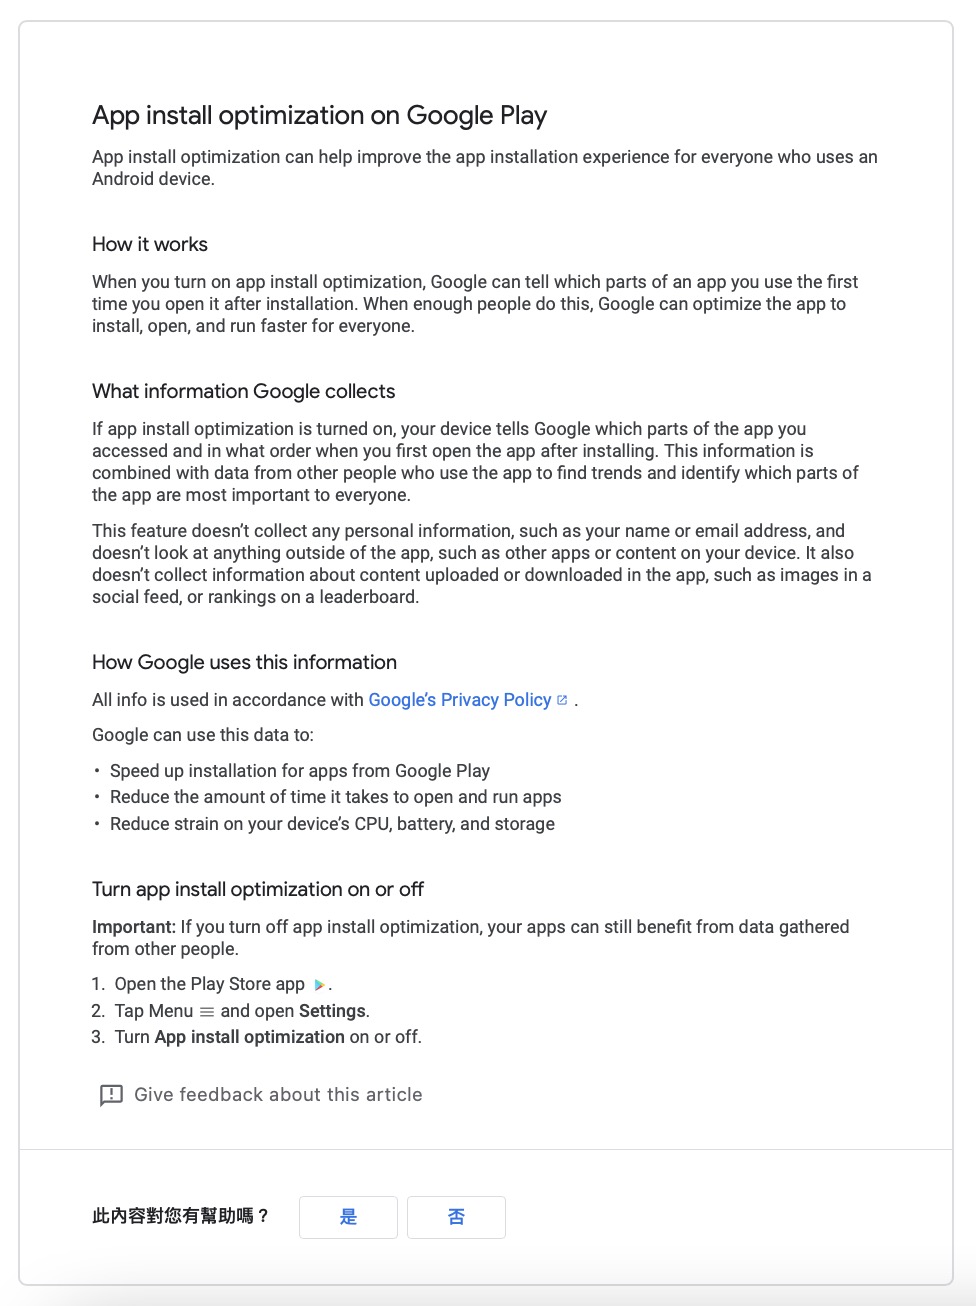
Task: Click the hamburger Menu icon in step 2
Action: point(207,1012)
